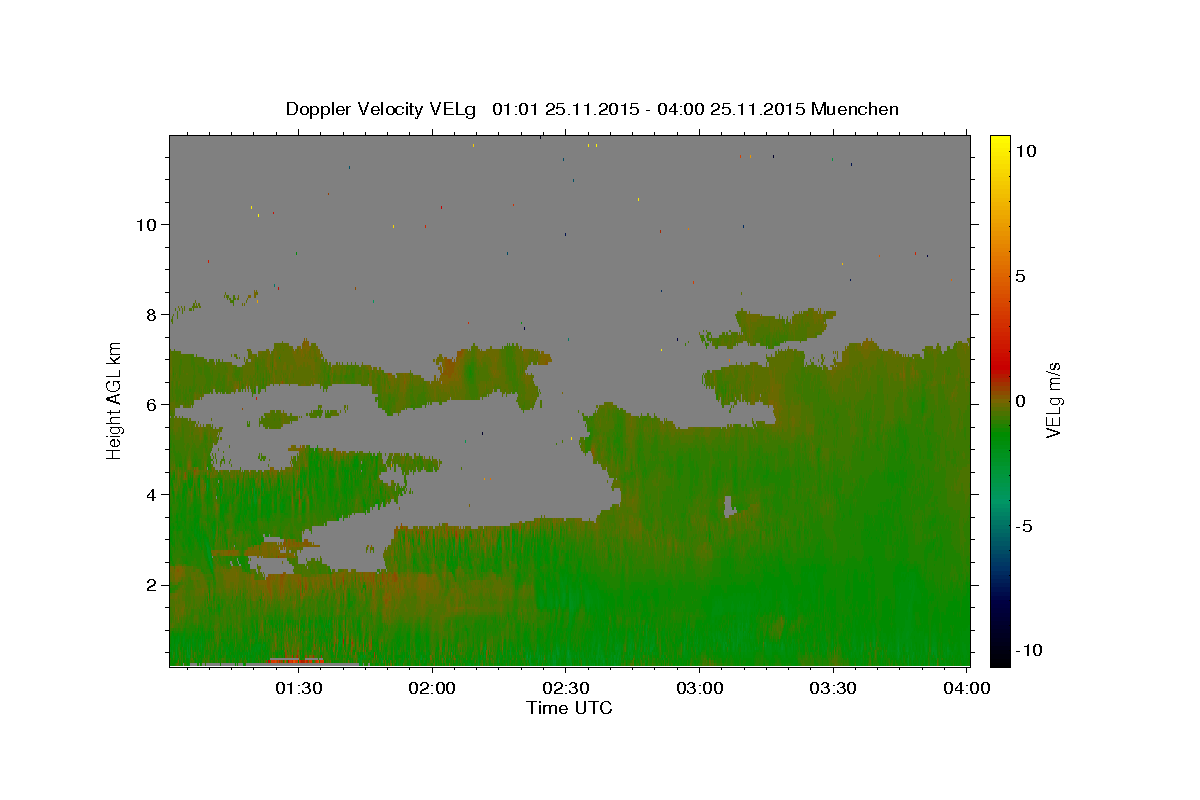Click the 04:00 time axis tick label
The width and height of the screenshot is (1200, 800).
(967, 688)
